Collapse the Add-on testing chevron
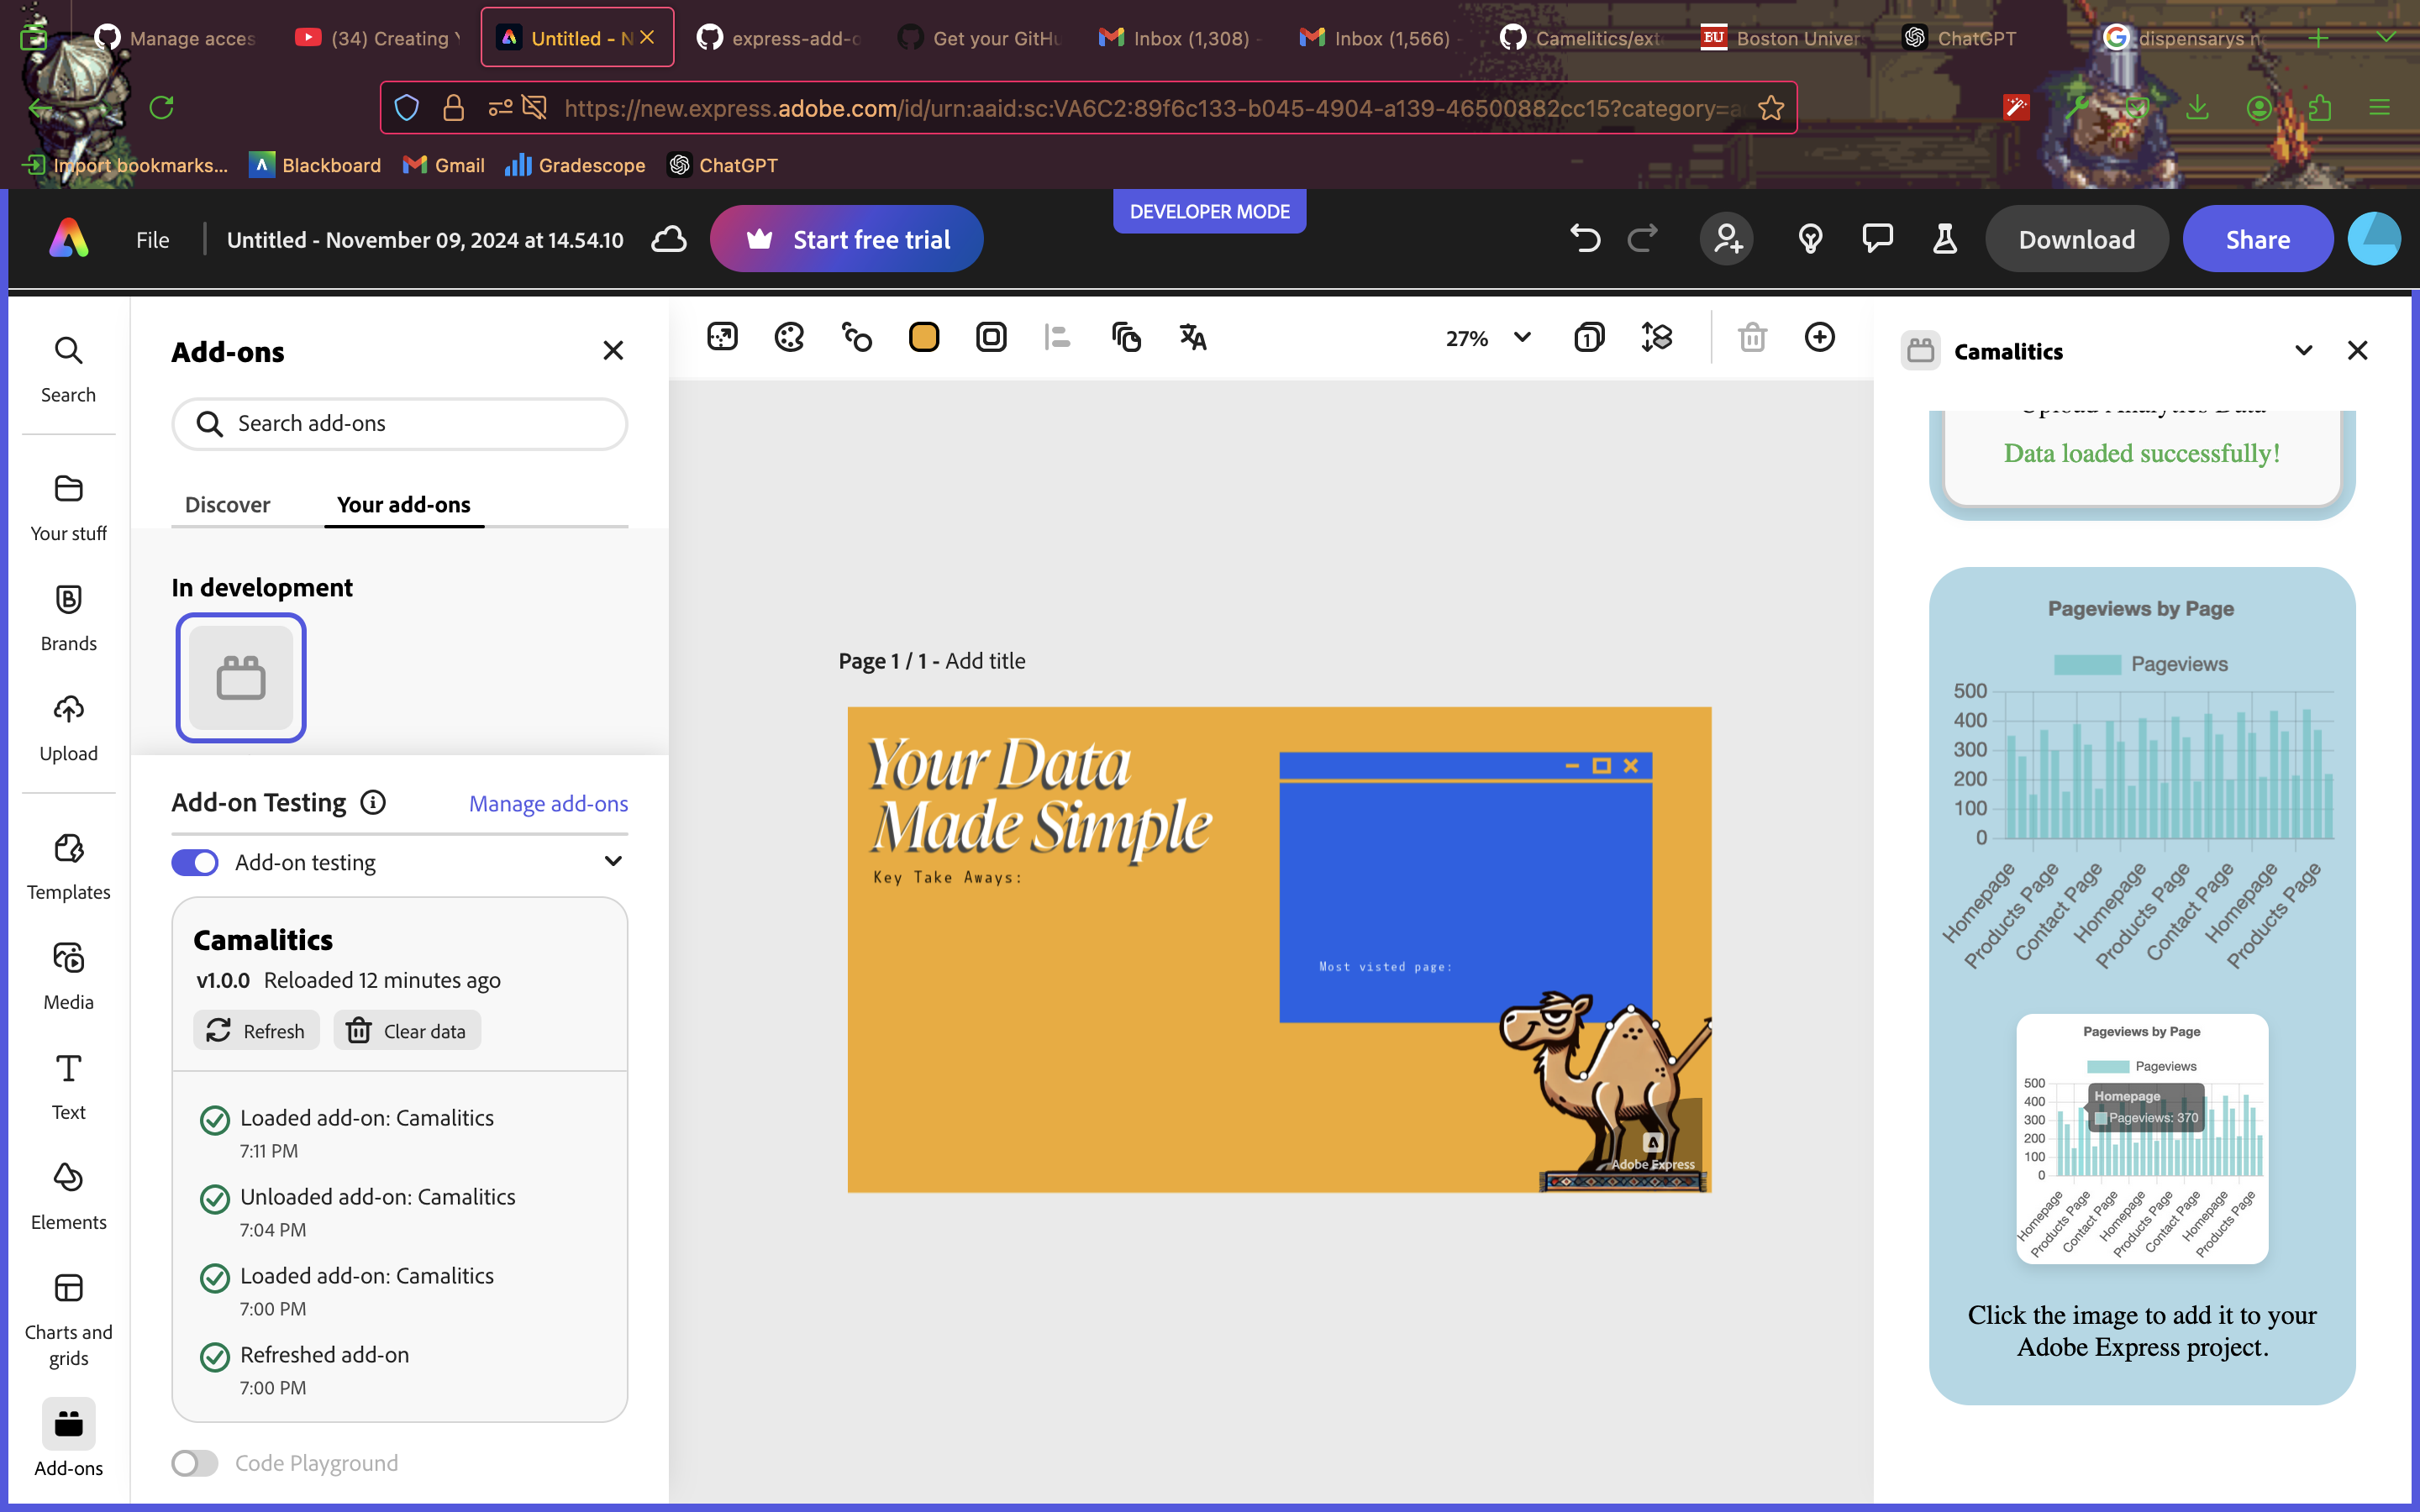Viewport: 2420px width, 1512px height. pyautogui.click(x=613, y=862)
